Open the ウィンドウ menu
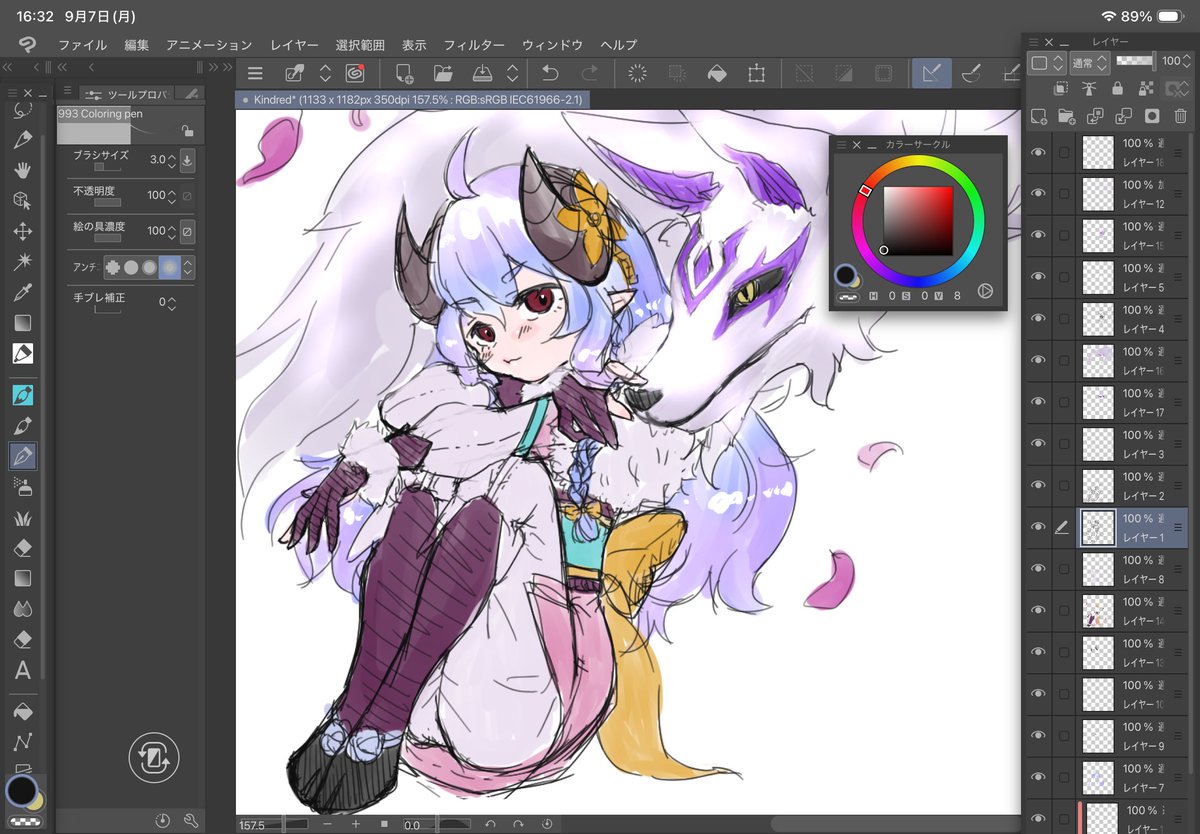1200x834 pixels. pos(553,45)
